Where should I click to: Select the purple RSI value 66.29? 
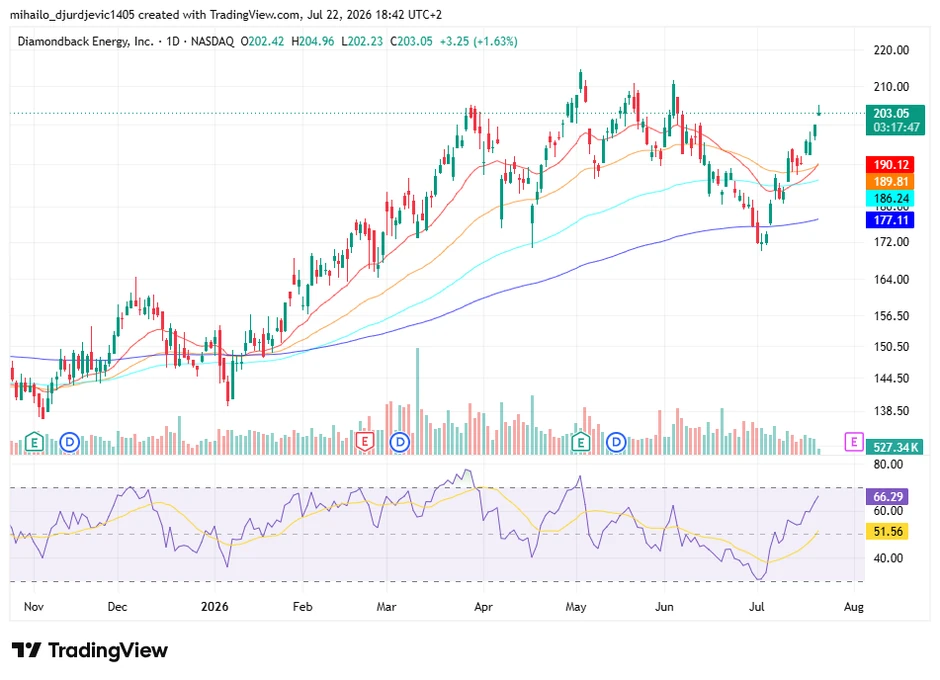point(887,497)
